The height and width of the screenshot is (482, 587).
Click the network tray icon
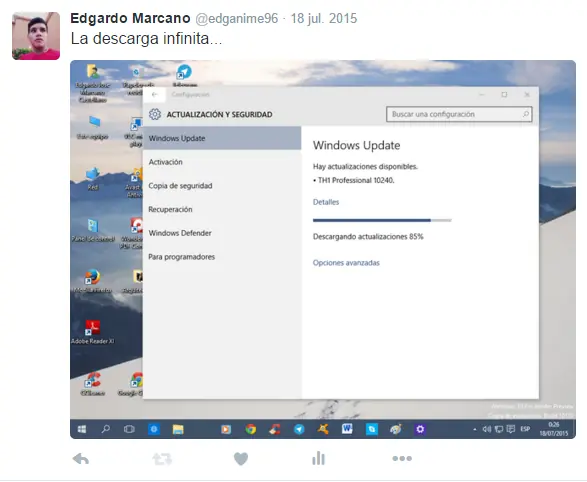click(499, 429)
